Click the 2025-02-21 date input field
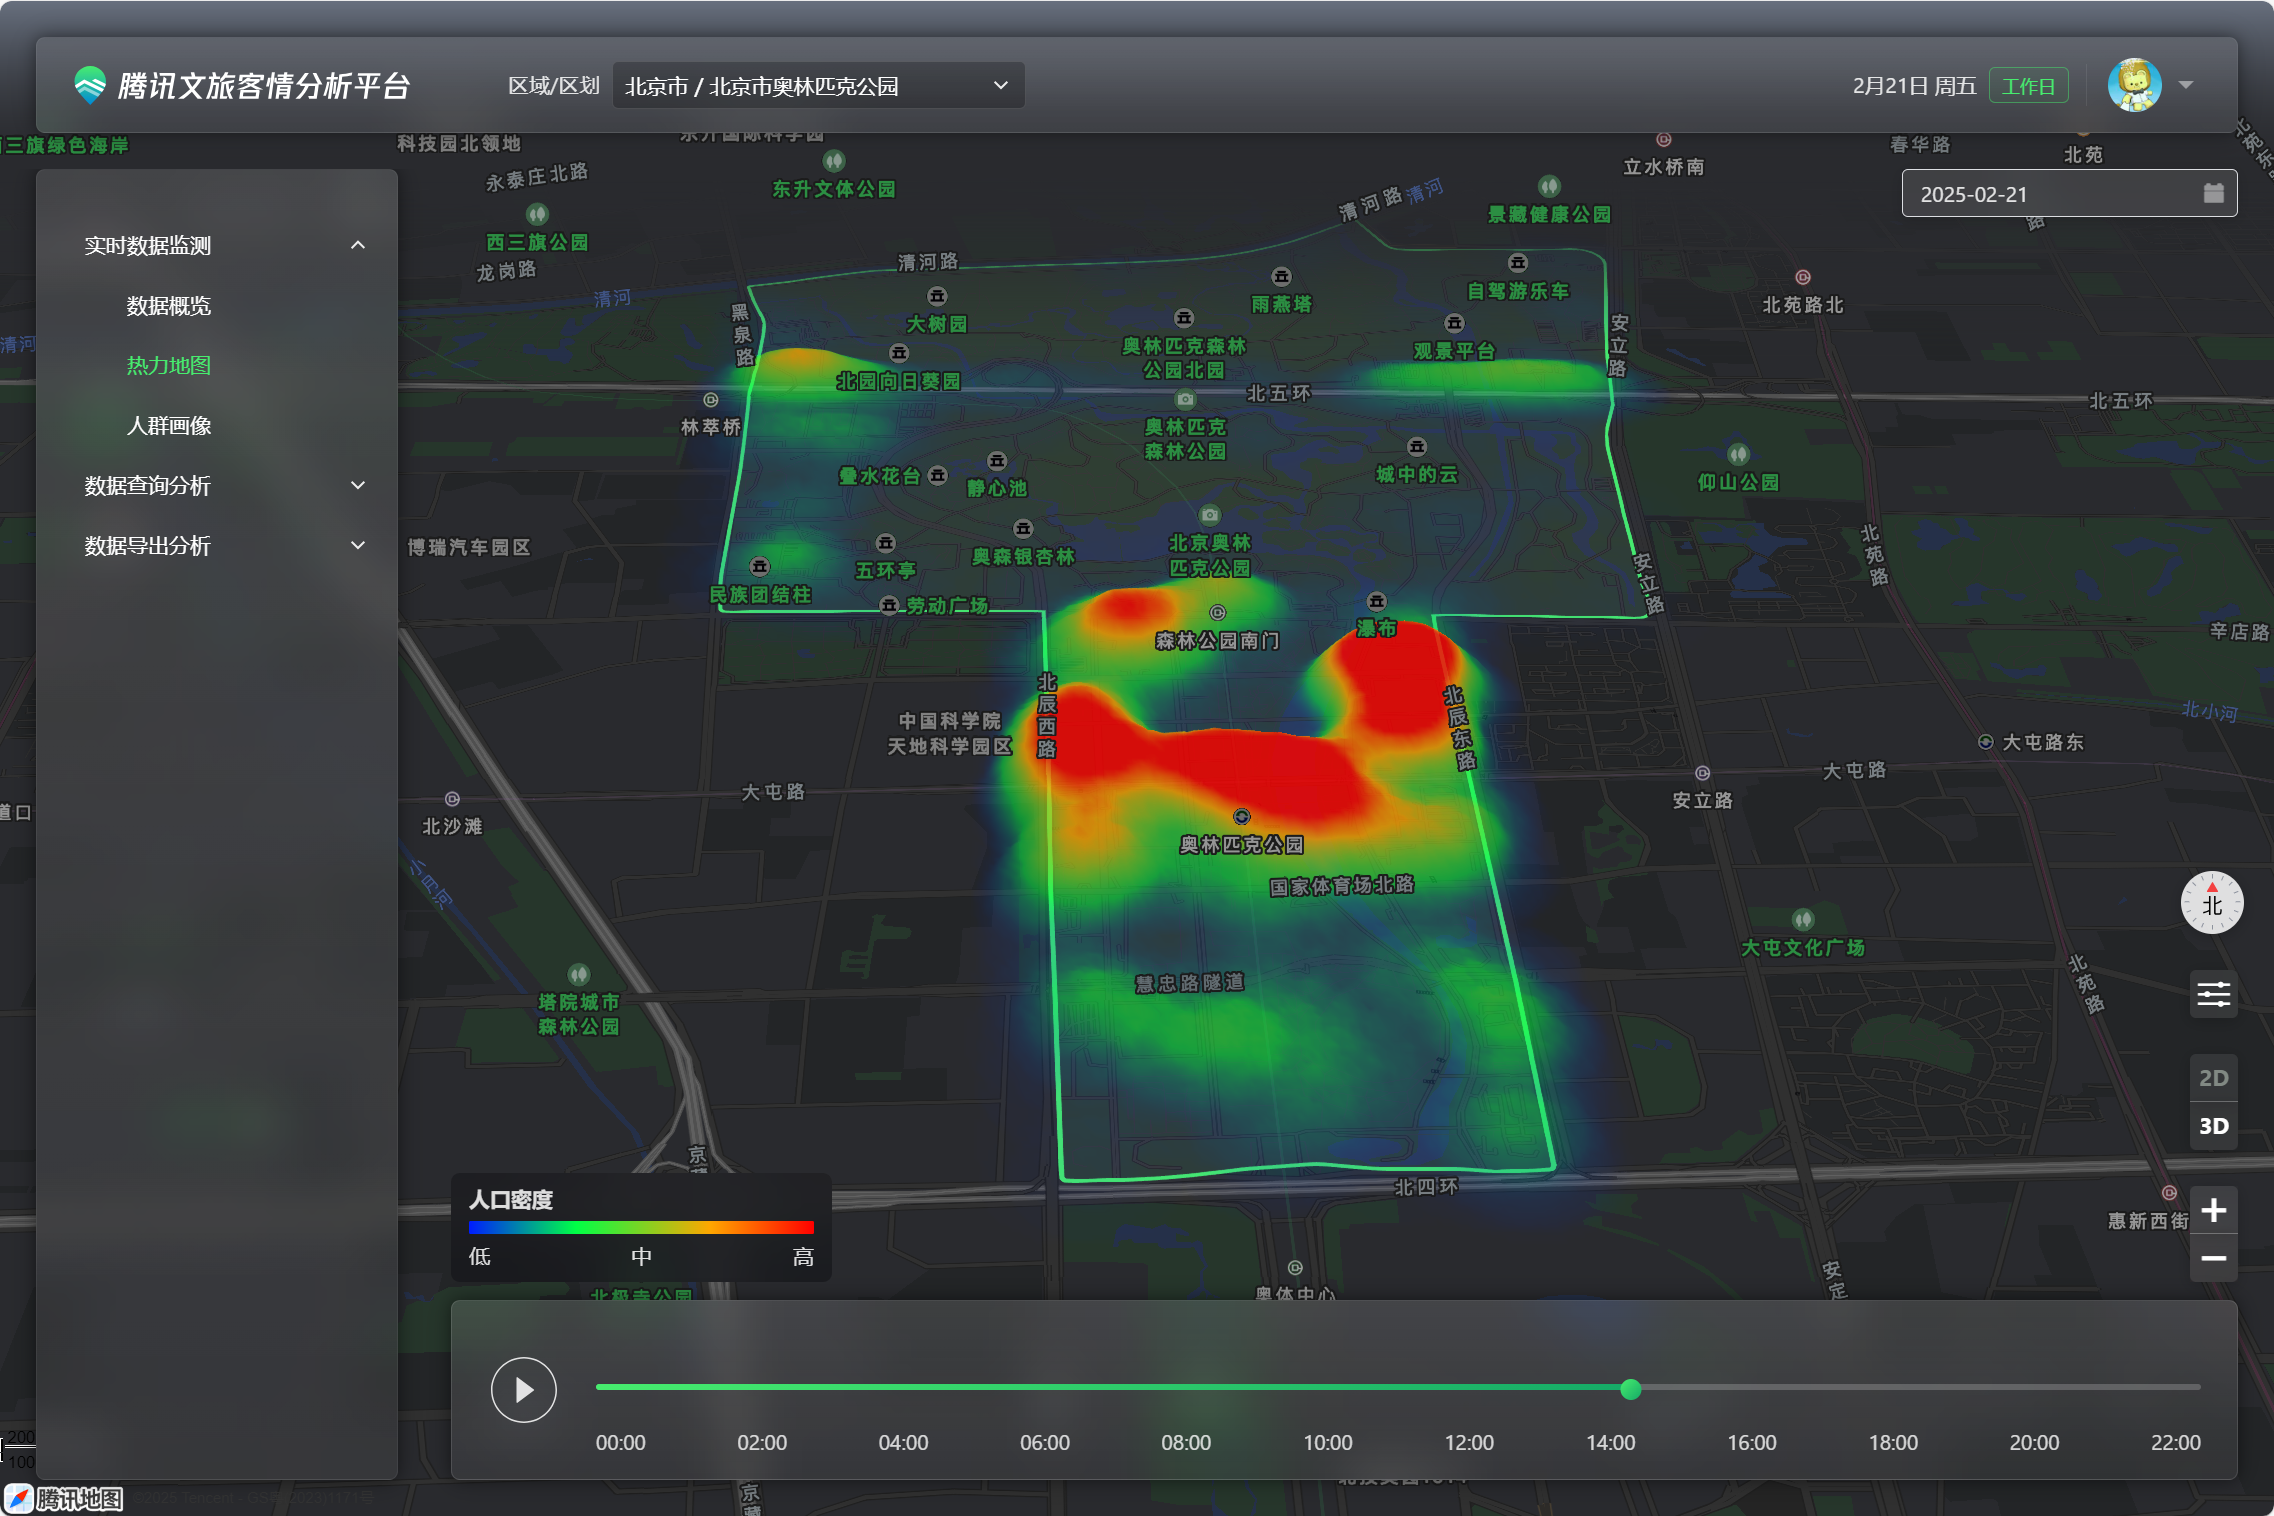Image resolution: width=2274 pixels, height=1516 pixels. pos(2040,194)
